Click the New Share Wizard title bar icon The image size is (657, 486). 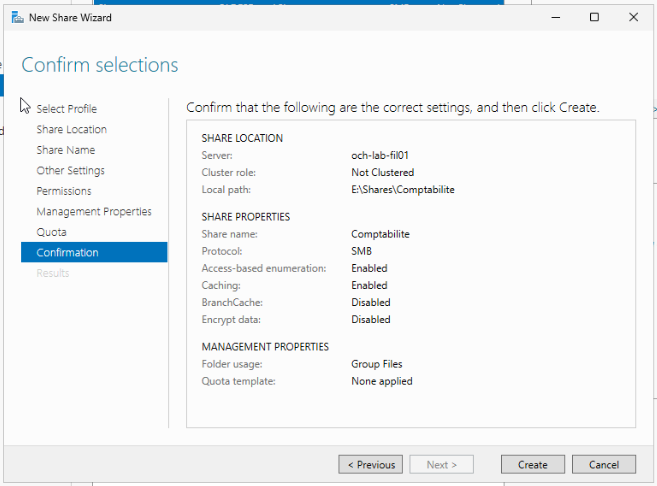tap(18, 18)
